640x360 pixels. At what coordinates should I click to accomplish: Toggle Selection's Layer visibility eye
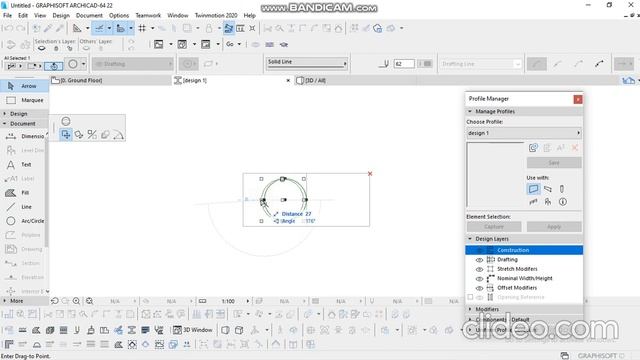41,49
